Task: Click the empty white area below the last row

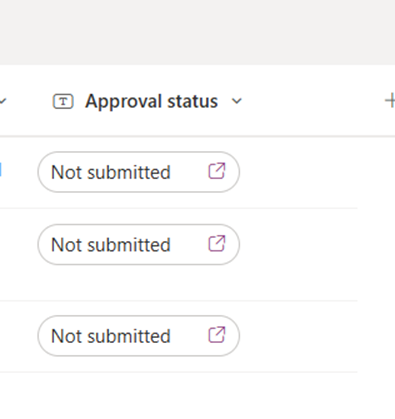Action: tap(197, 396)
